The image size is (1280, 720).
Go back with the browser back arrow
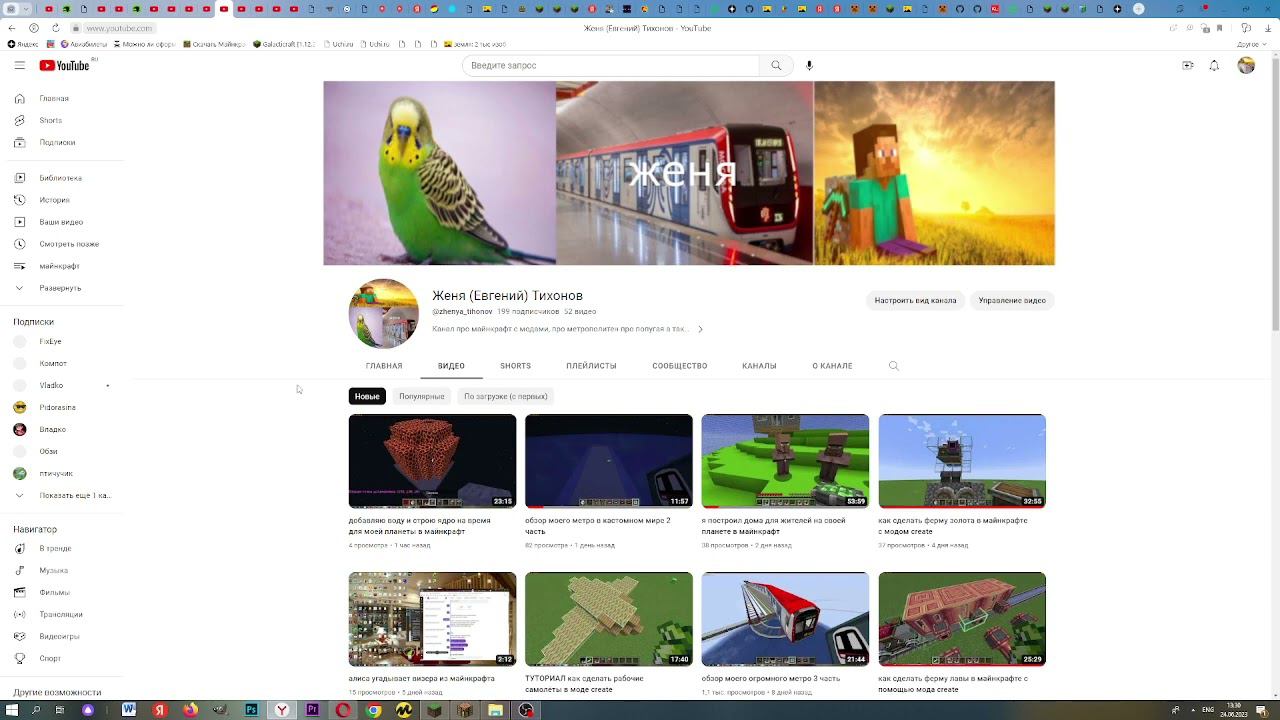point(12,28)
